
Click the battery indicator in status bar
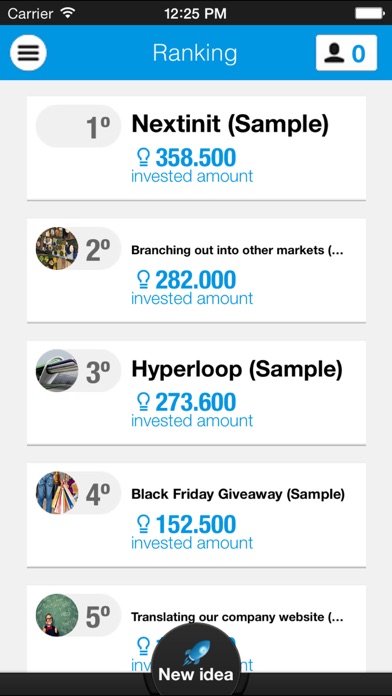coord(370,13)
